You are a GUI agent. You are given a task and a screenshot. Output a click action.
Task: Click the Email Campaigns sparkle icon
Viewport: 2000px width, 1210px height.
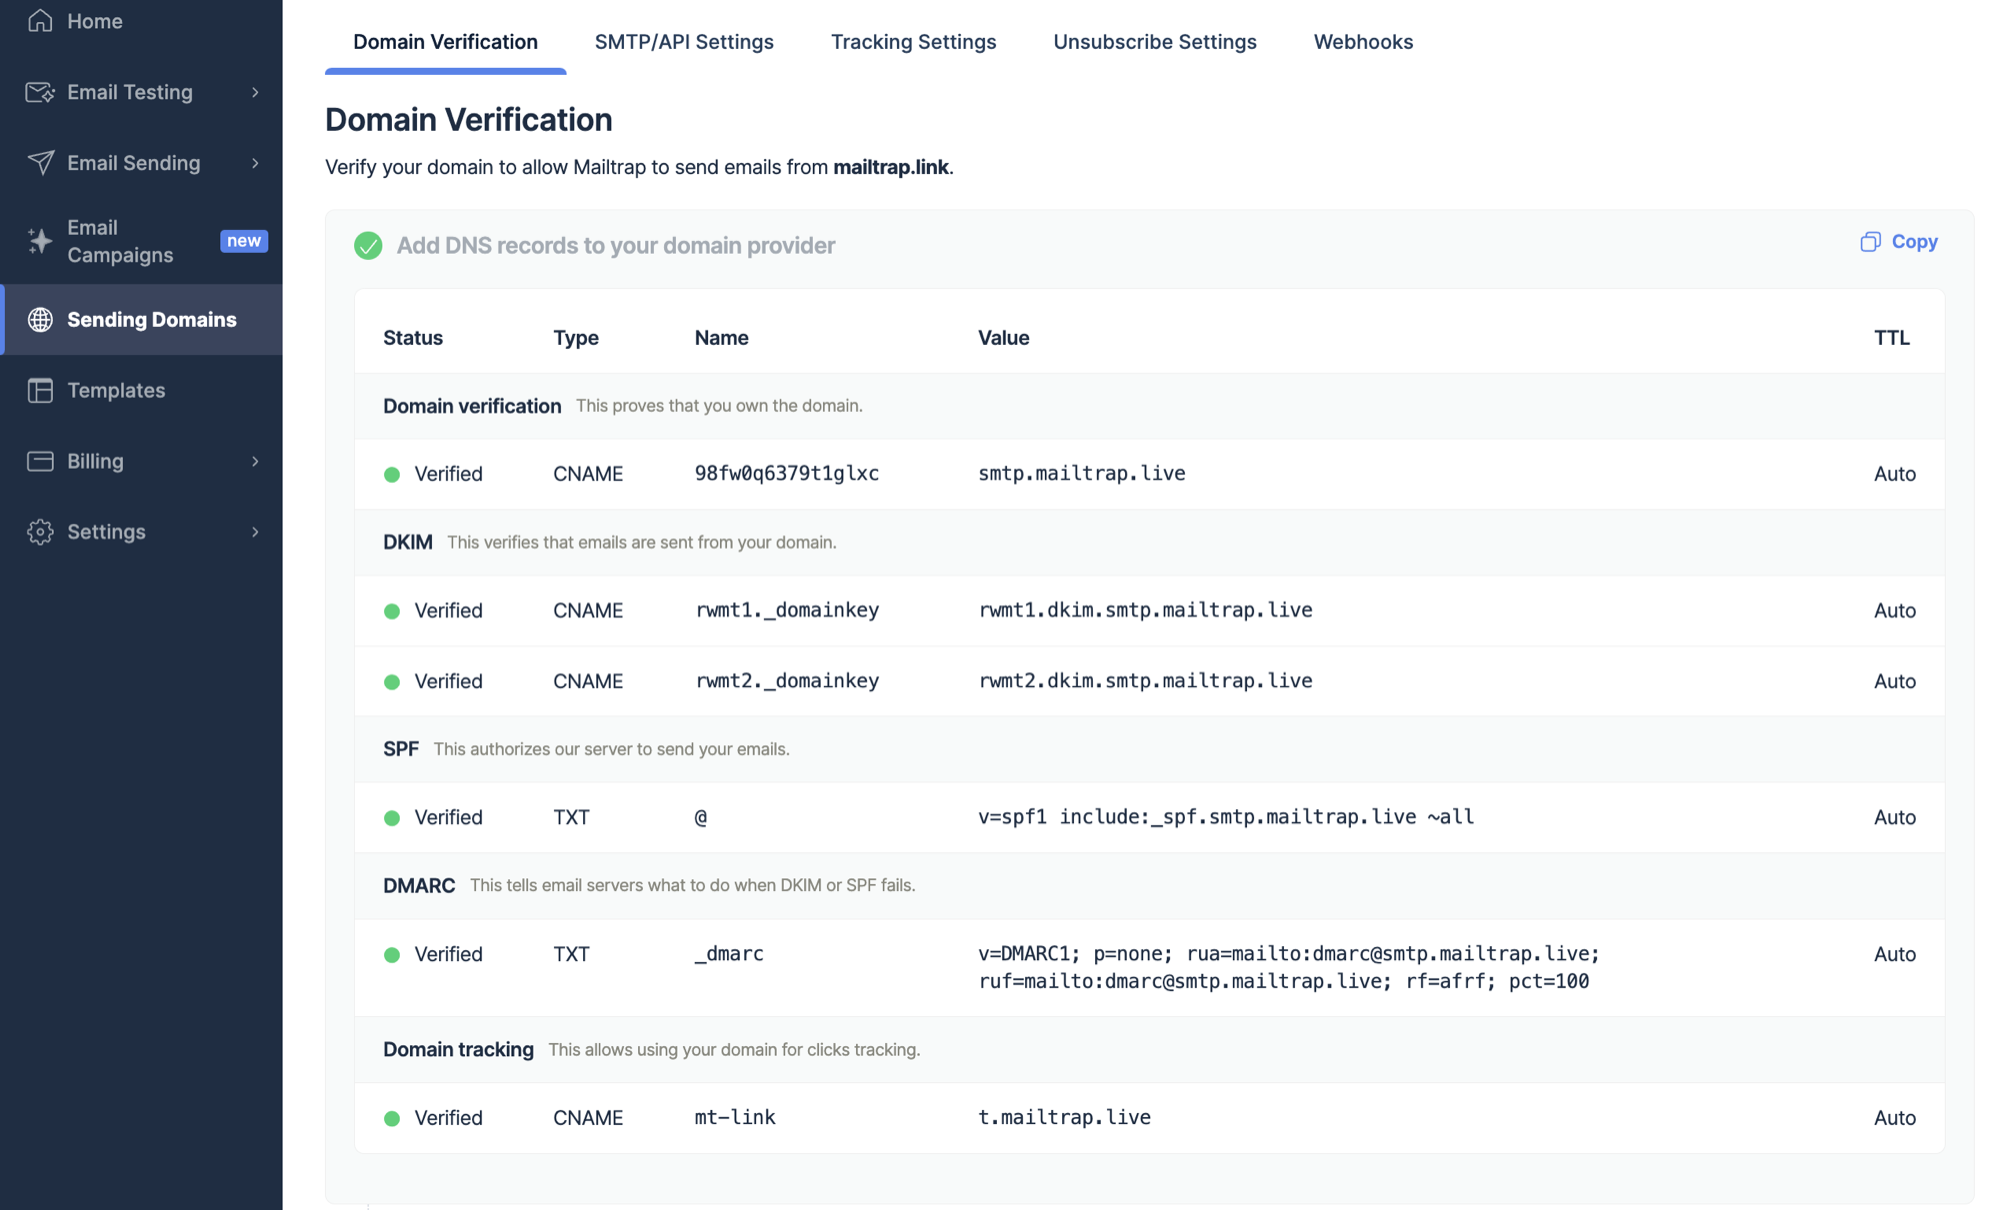[x=40, y=241]
